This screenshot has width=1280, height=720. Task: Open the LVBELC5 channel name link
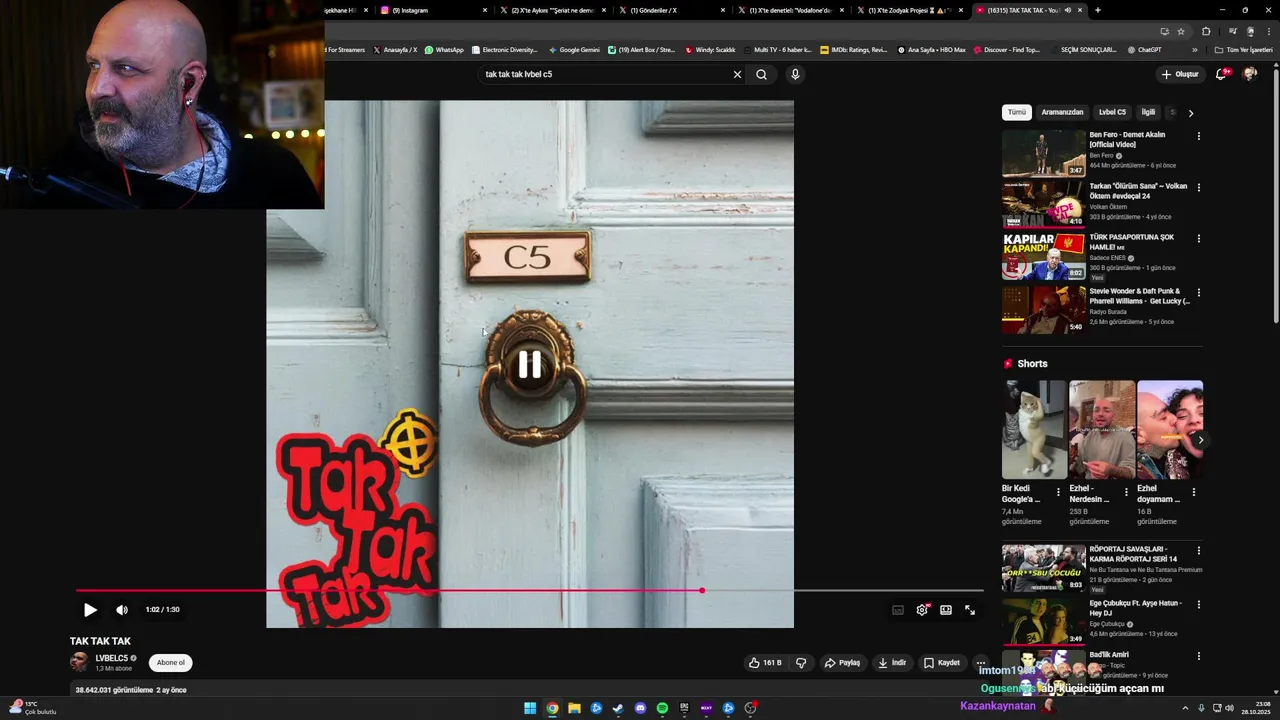112,658
